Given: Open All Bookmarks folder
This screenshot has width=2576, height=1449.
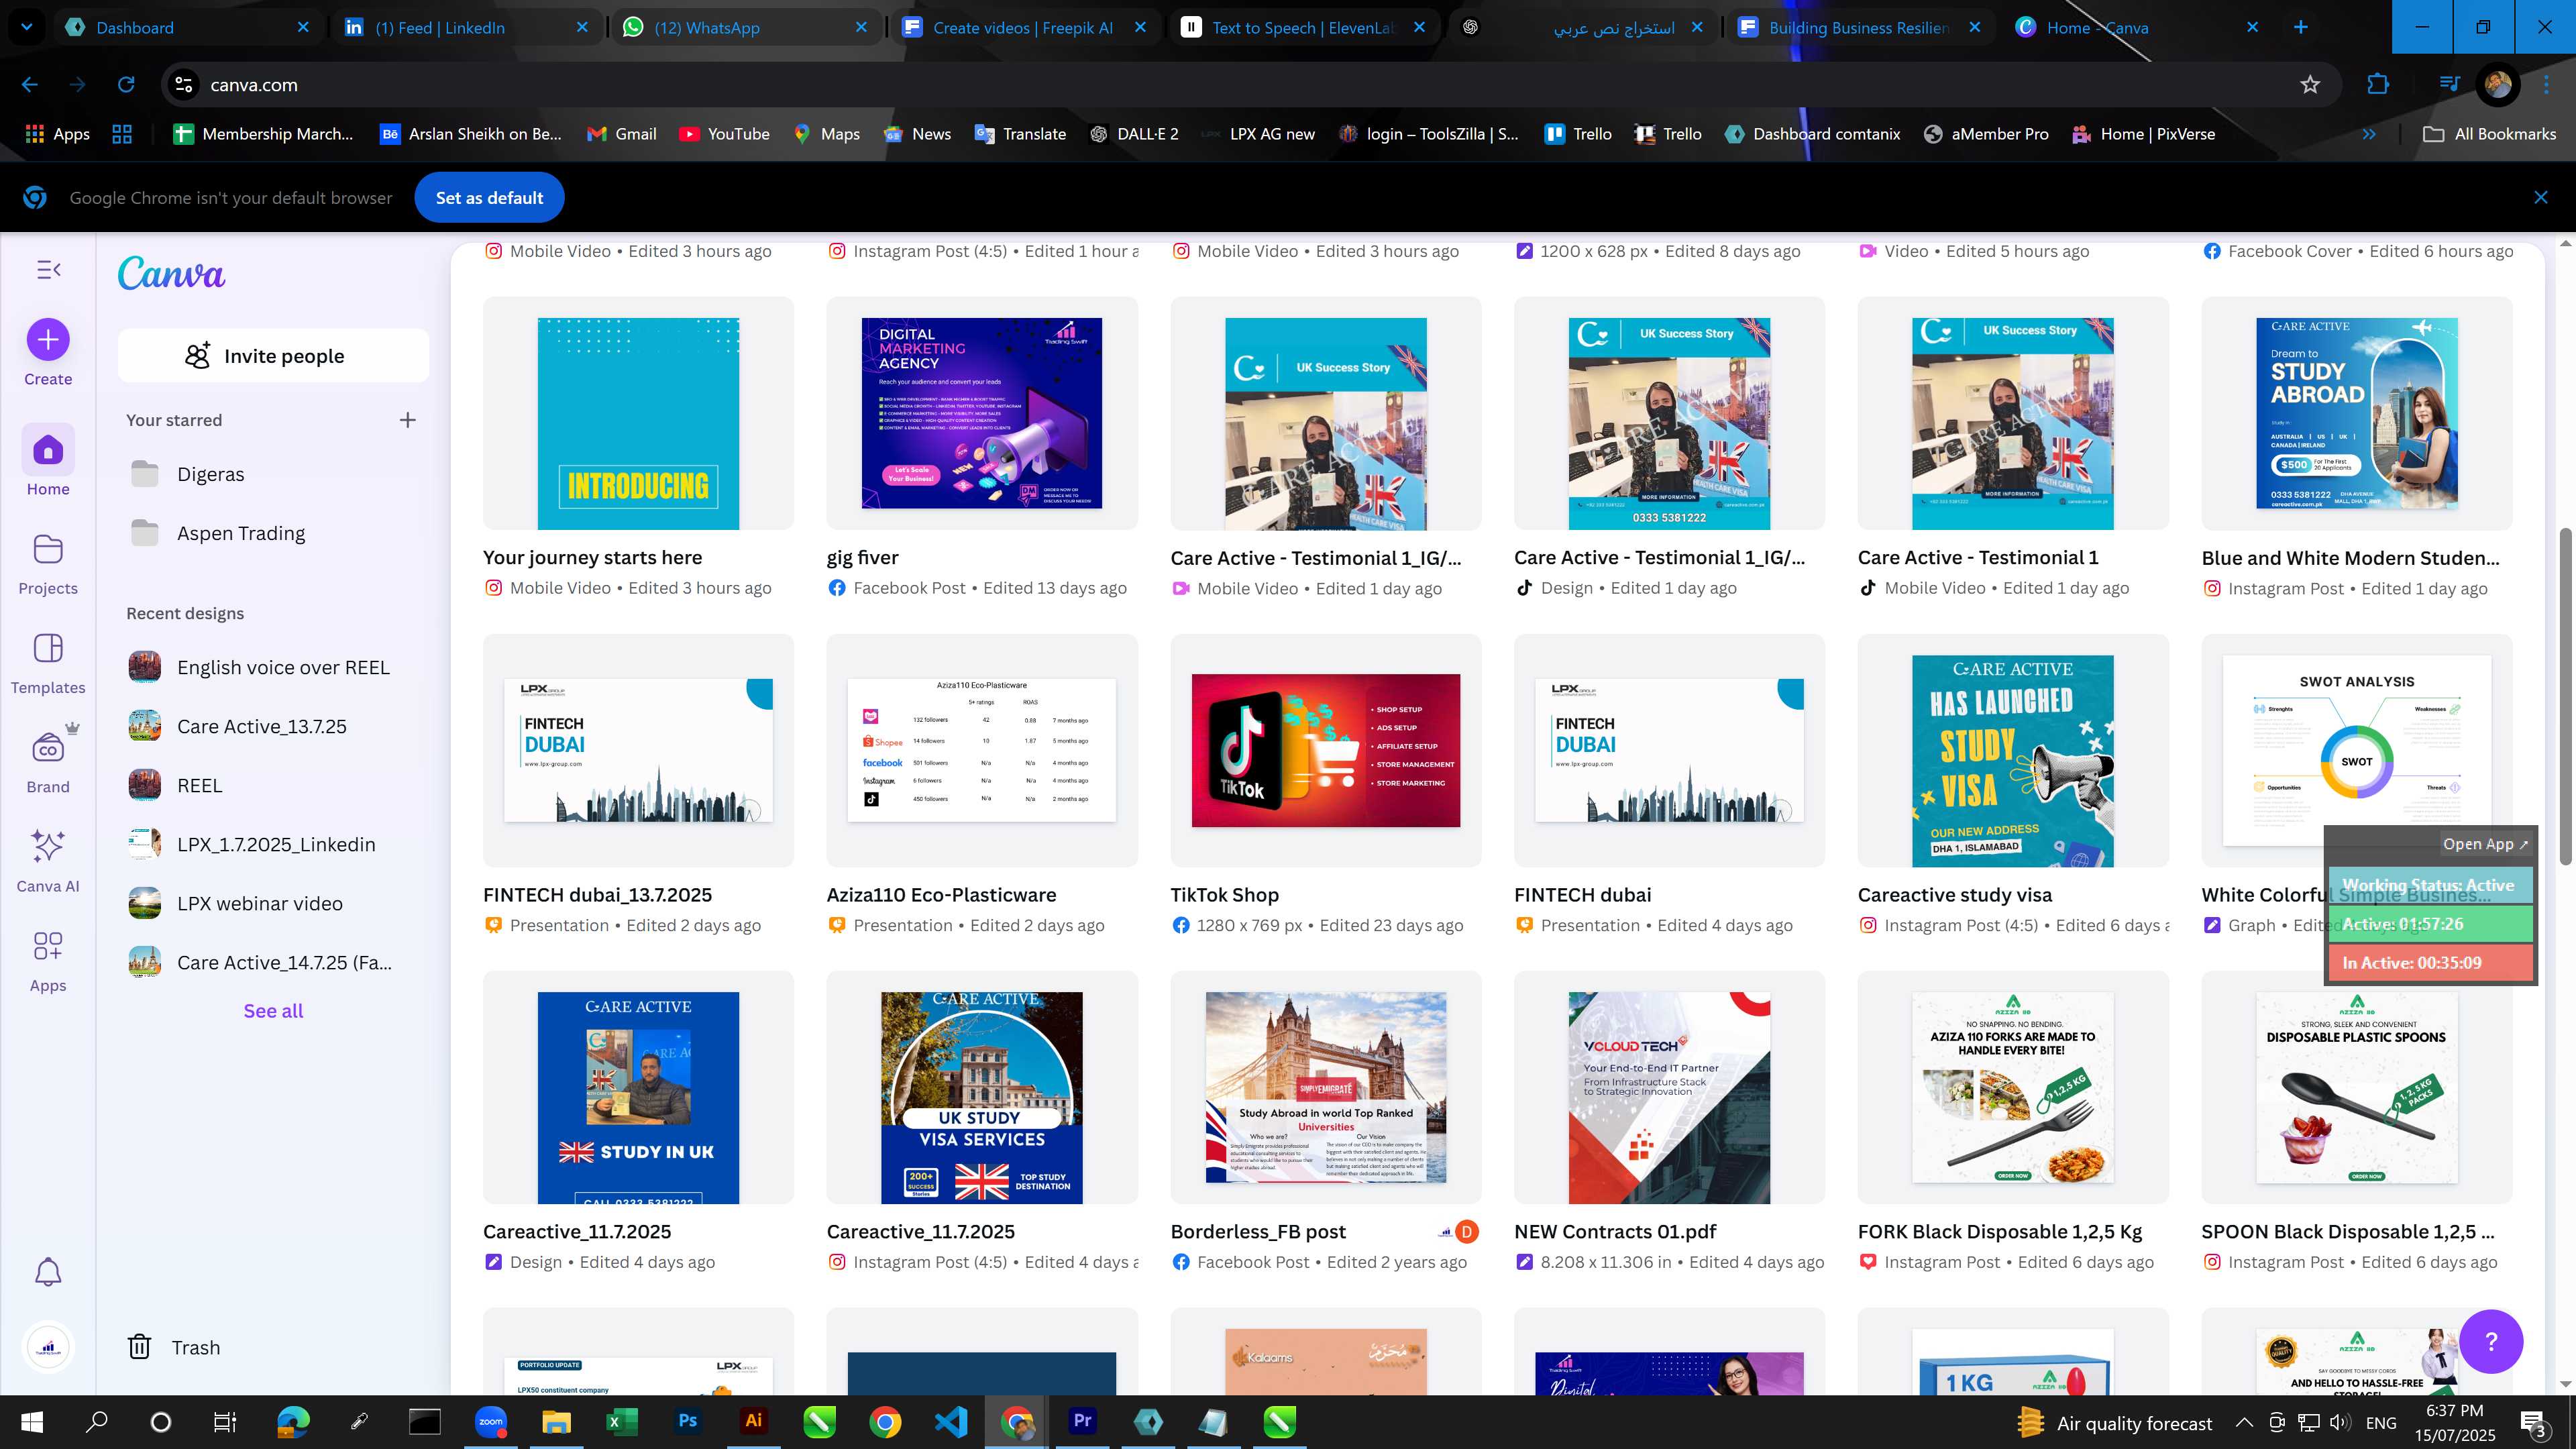Looking at the screenshot, I should 2490,134.
